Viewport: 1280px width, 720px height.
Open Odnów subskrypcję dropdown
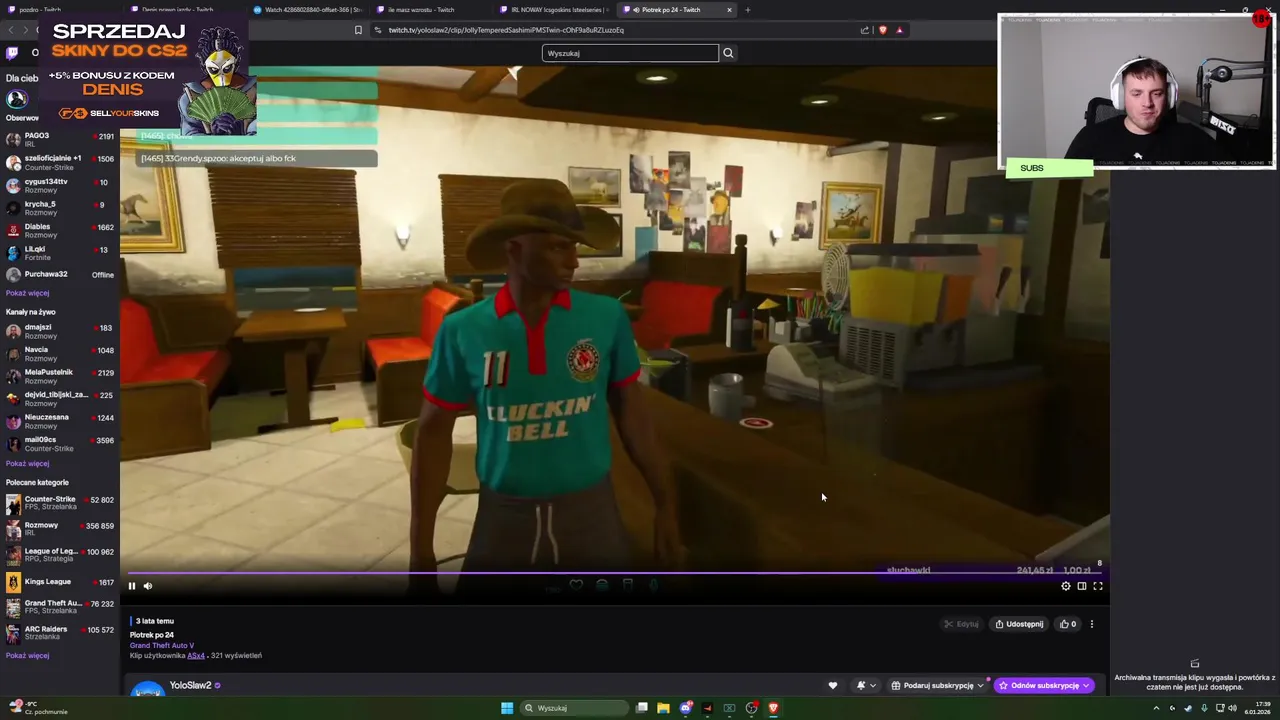(1044, 686)
